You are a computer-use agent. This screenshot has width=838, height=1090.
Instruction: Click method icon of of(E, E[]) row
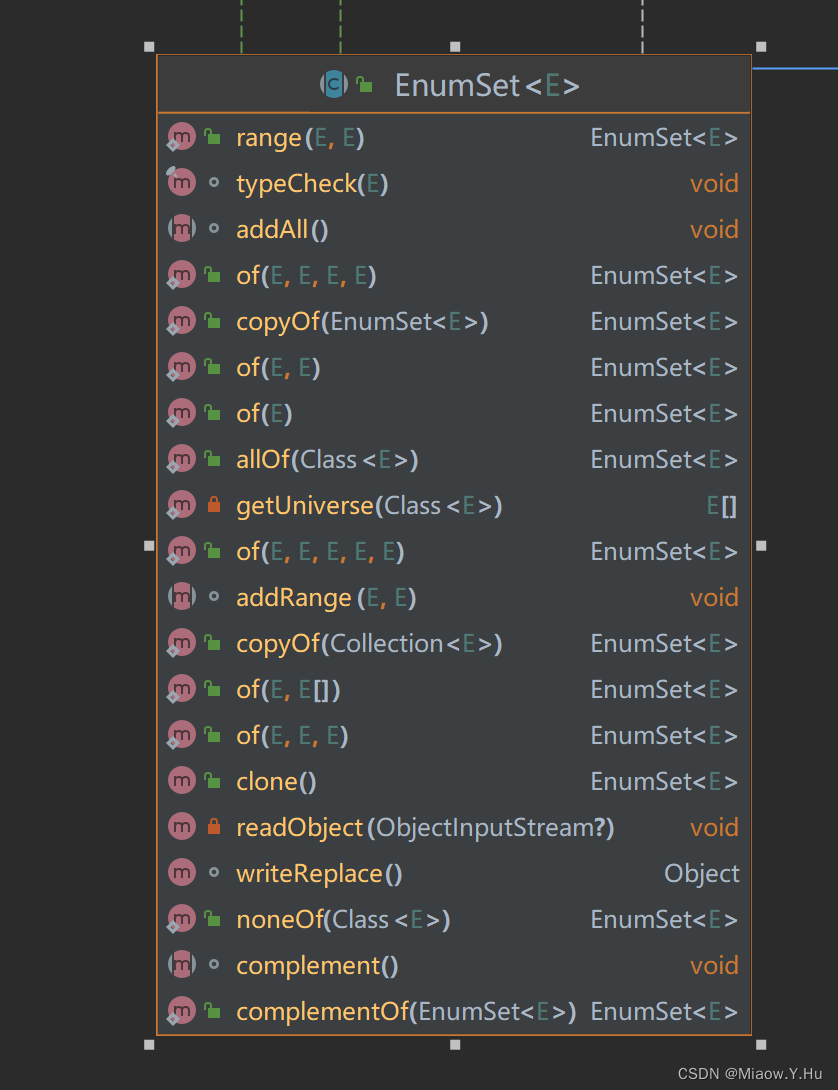point(182,689)
